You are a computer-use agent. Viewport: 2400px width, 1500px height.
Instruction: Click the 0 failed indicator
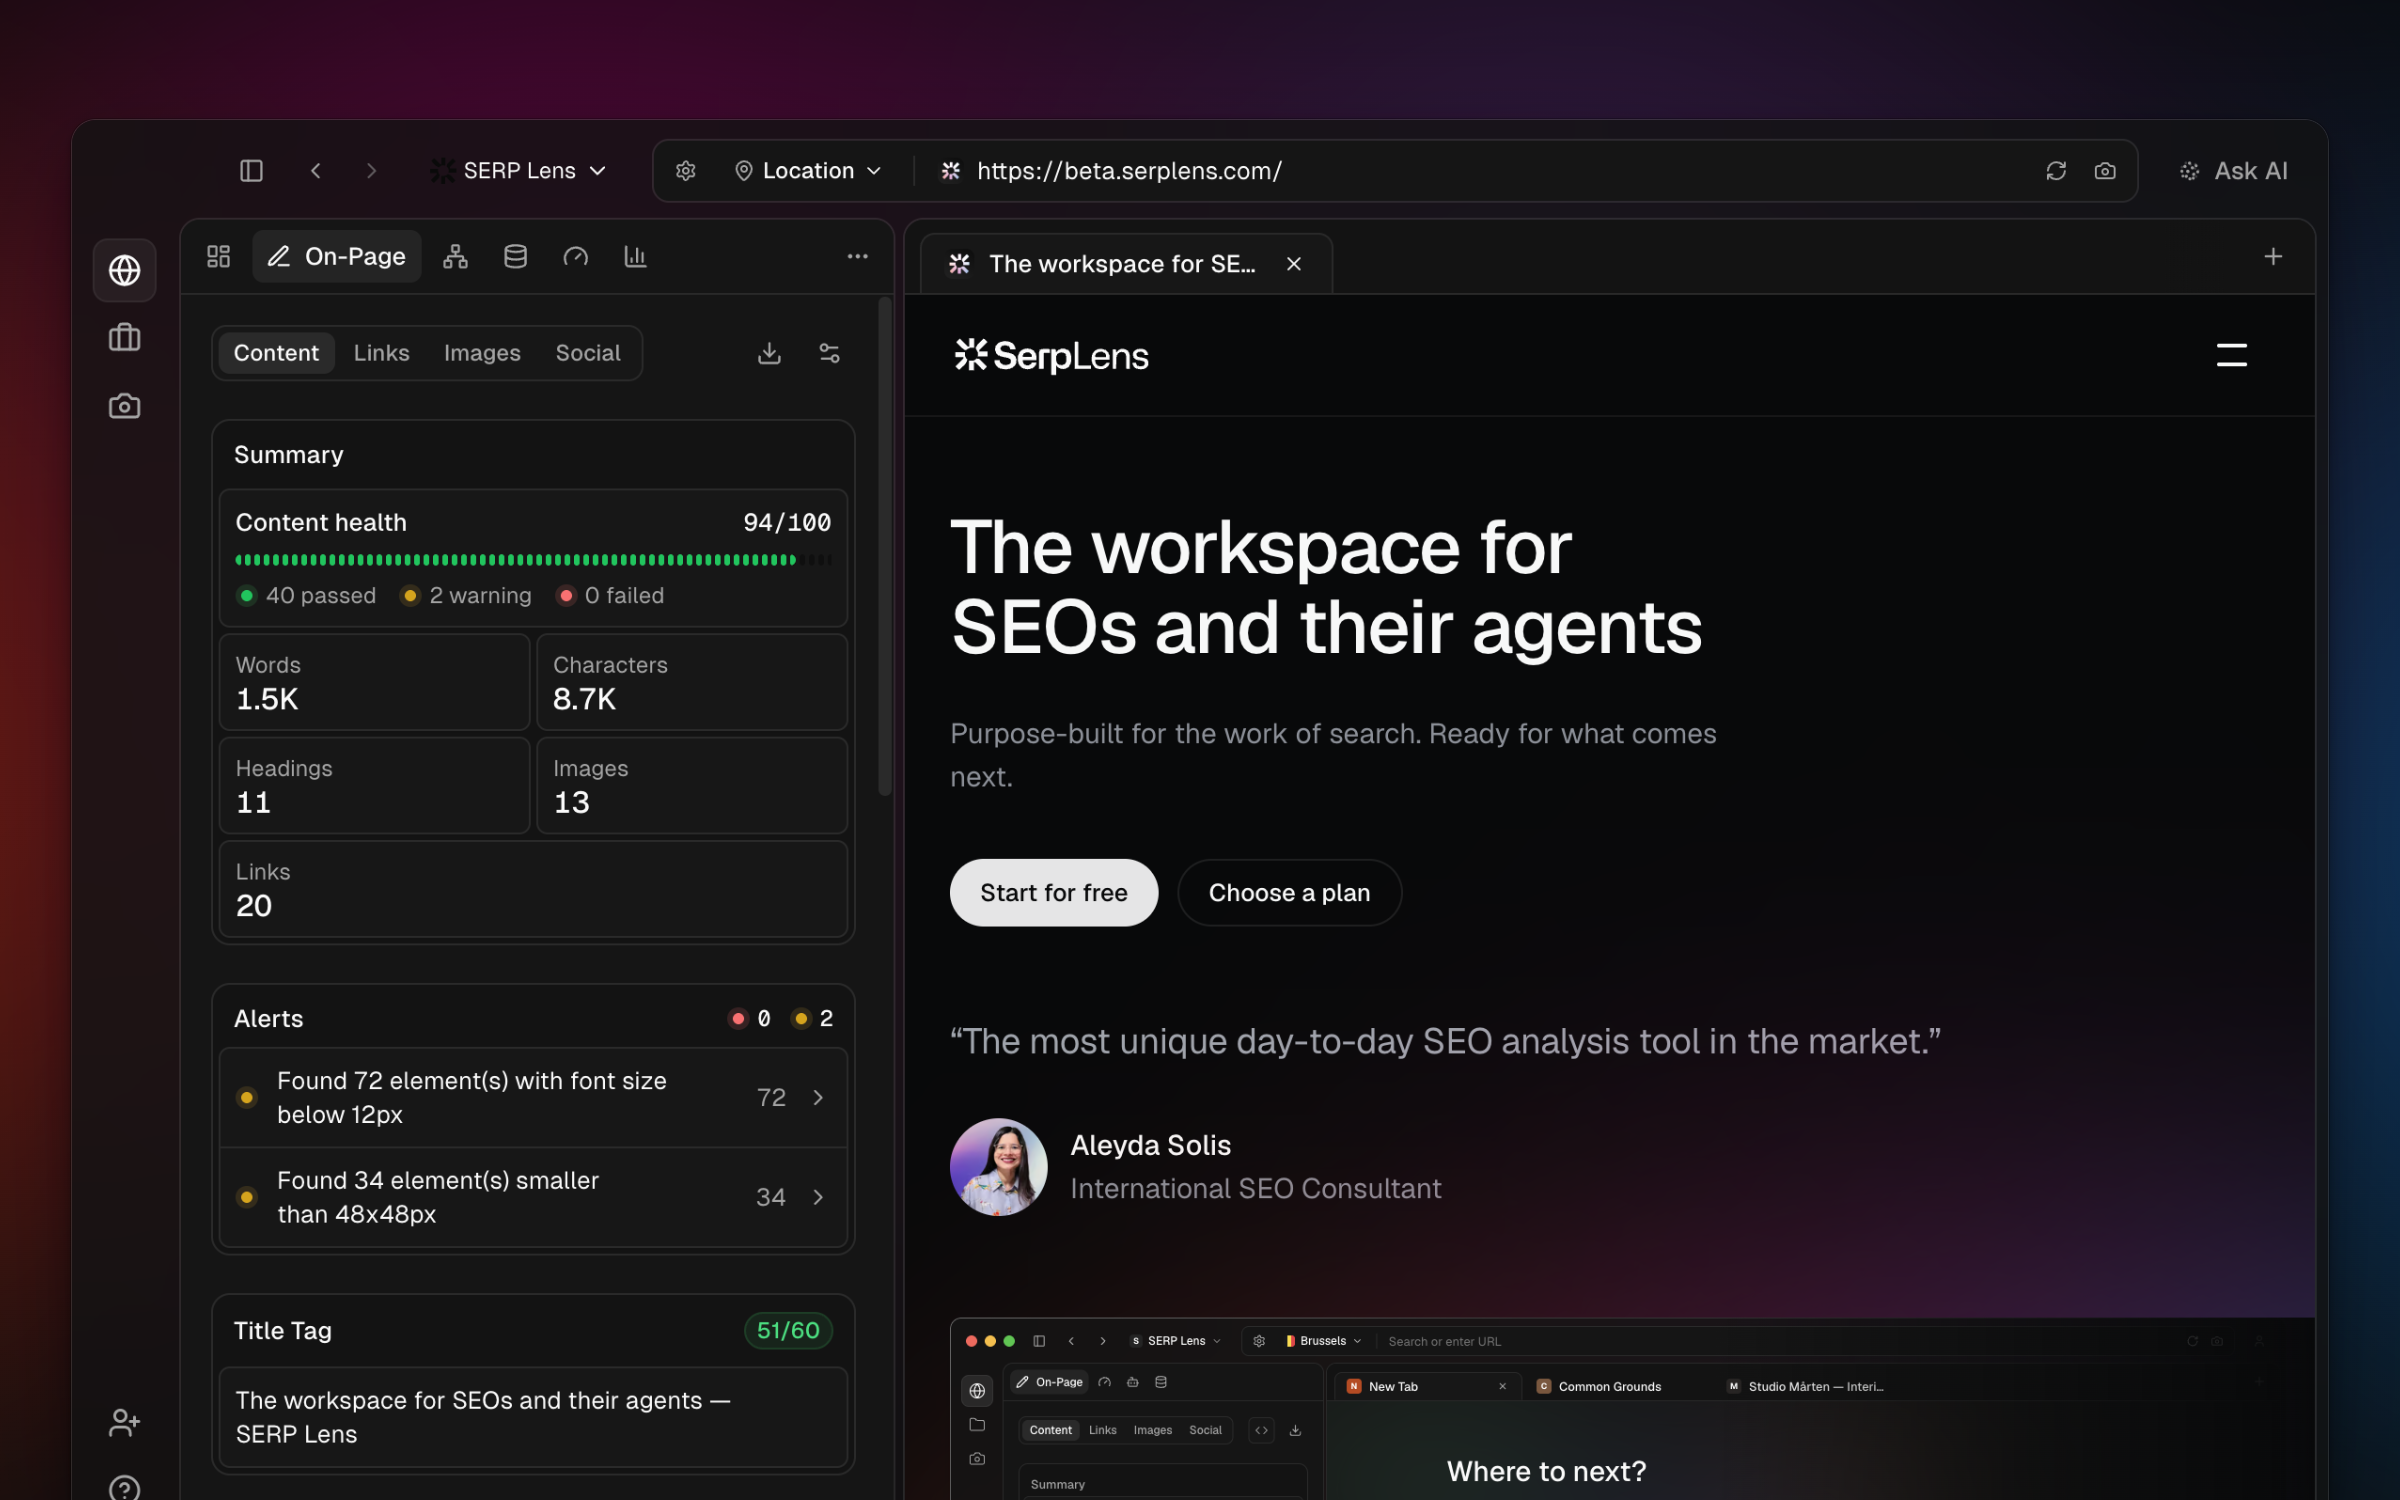611,596
